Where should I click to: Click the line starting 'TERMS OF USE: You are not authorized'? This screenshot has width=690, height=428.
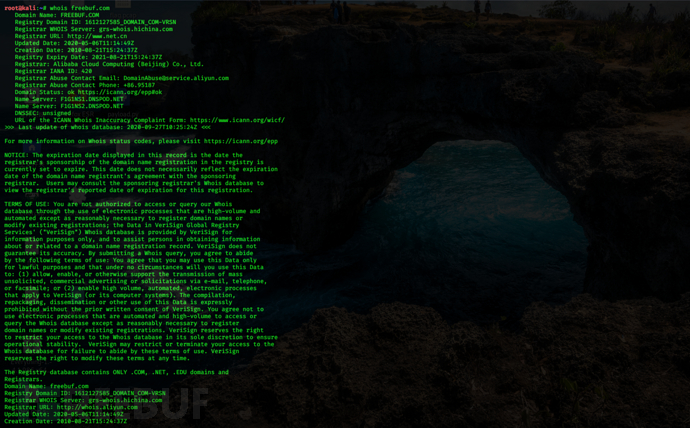(x=118, y=204)
